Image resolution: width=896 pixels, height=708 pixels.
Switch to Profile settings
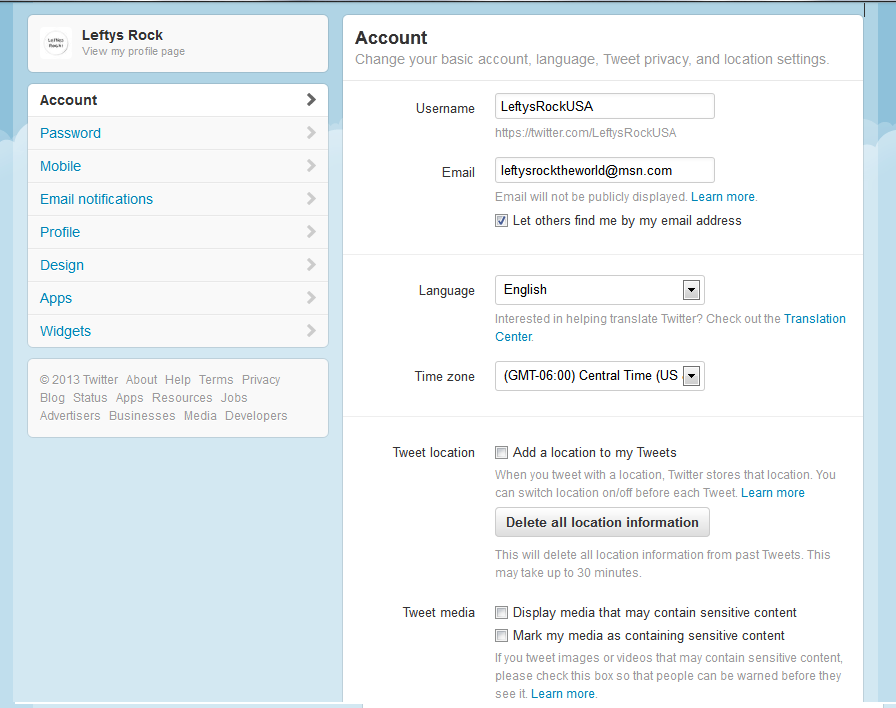pos(178,232)
